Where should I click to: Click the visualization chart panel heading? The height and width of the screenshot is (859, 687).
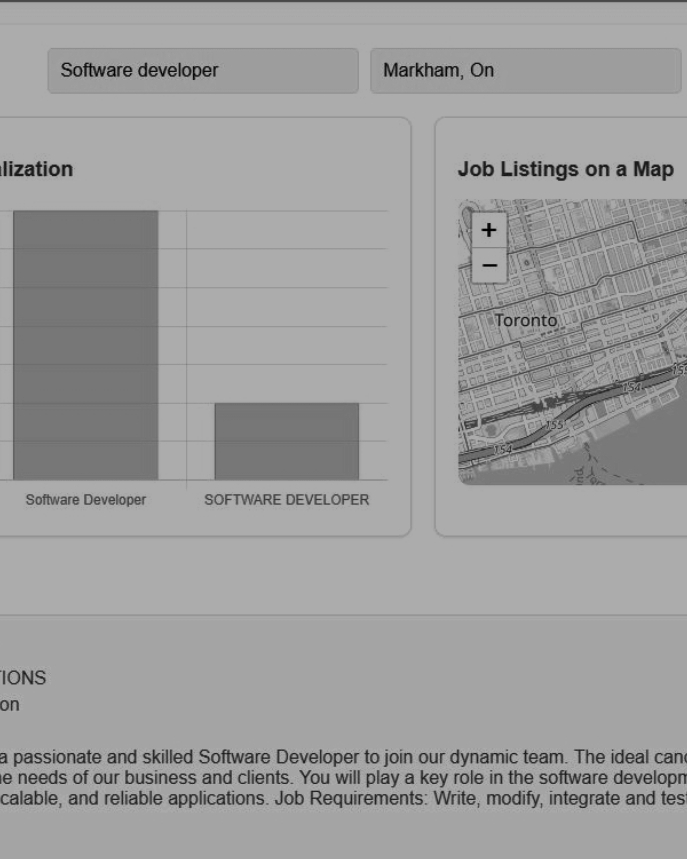[x=36, y=169]
